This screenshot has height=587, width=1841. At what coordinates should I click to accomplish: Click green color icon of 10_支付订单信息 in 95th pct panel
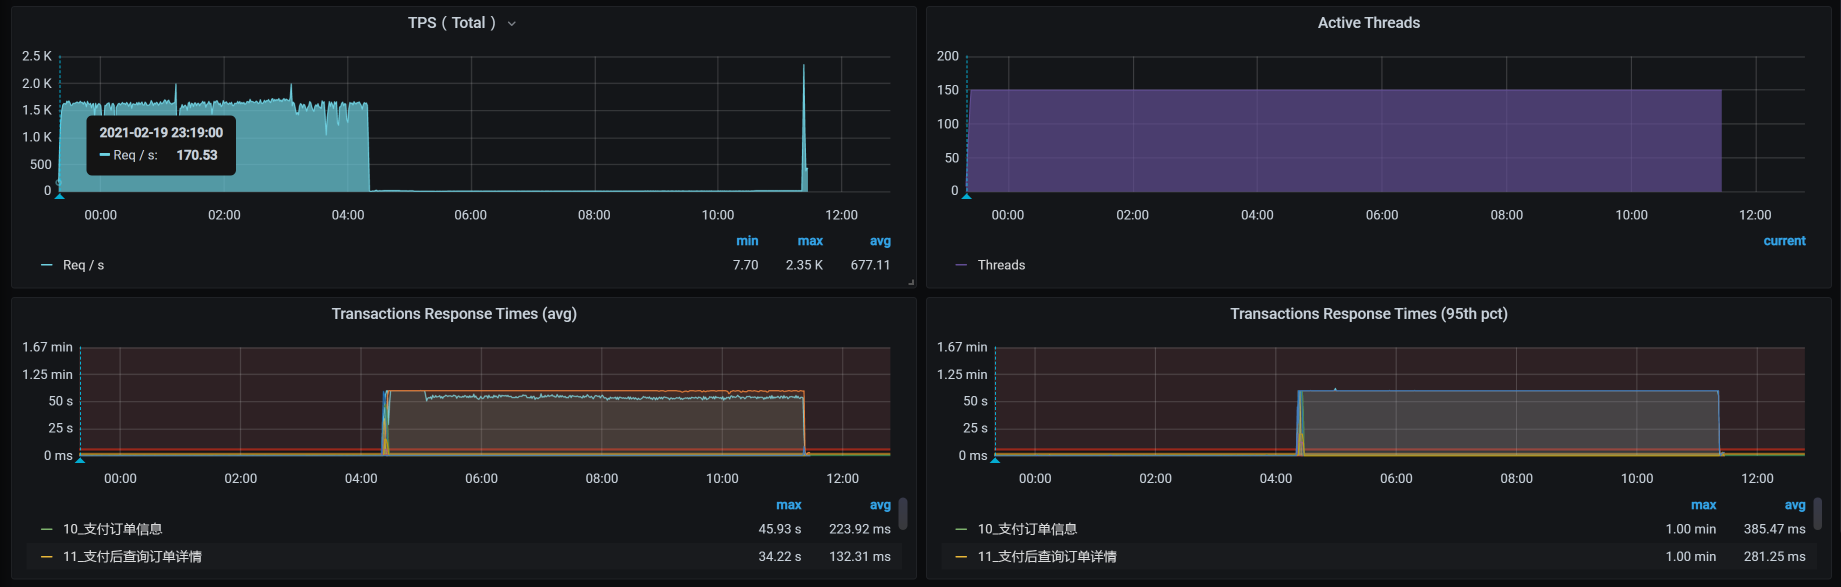[x=961, y=529]
